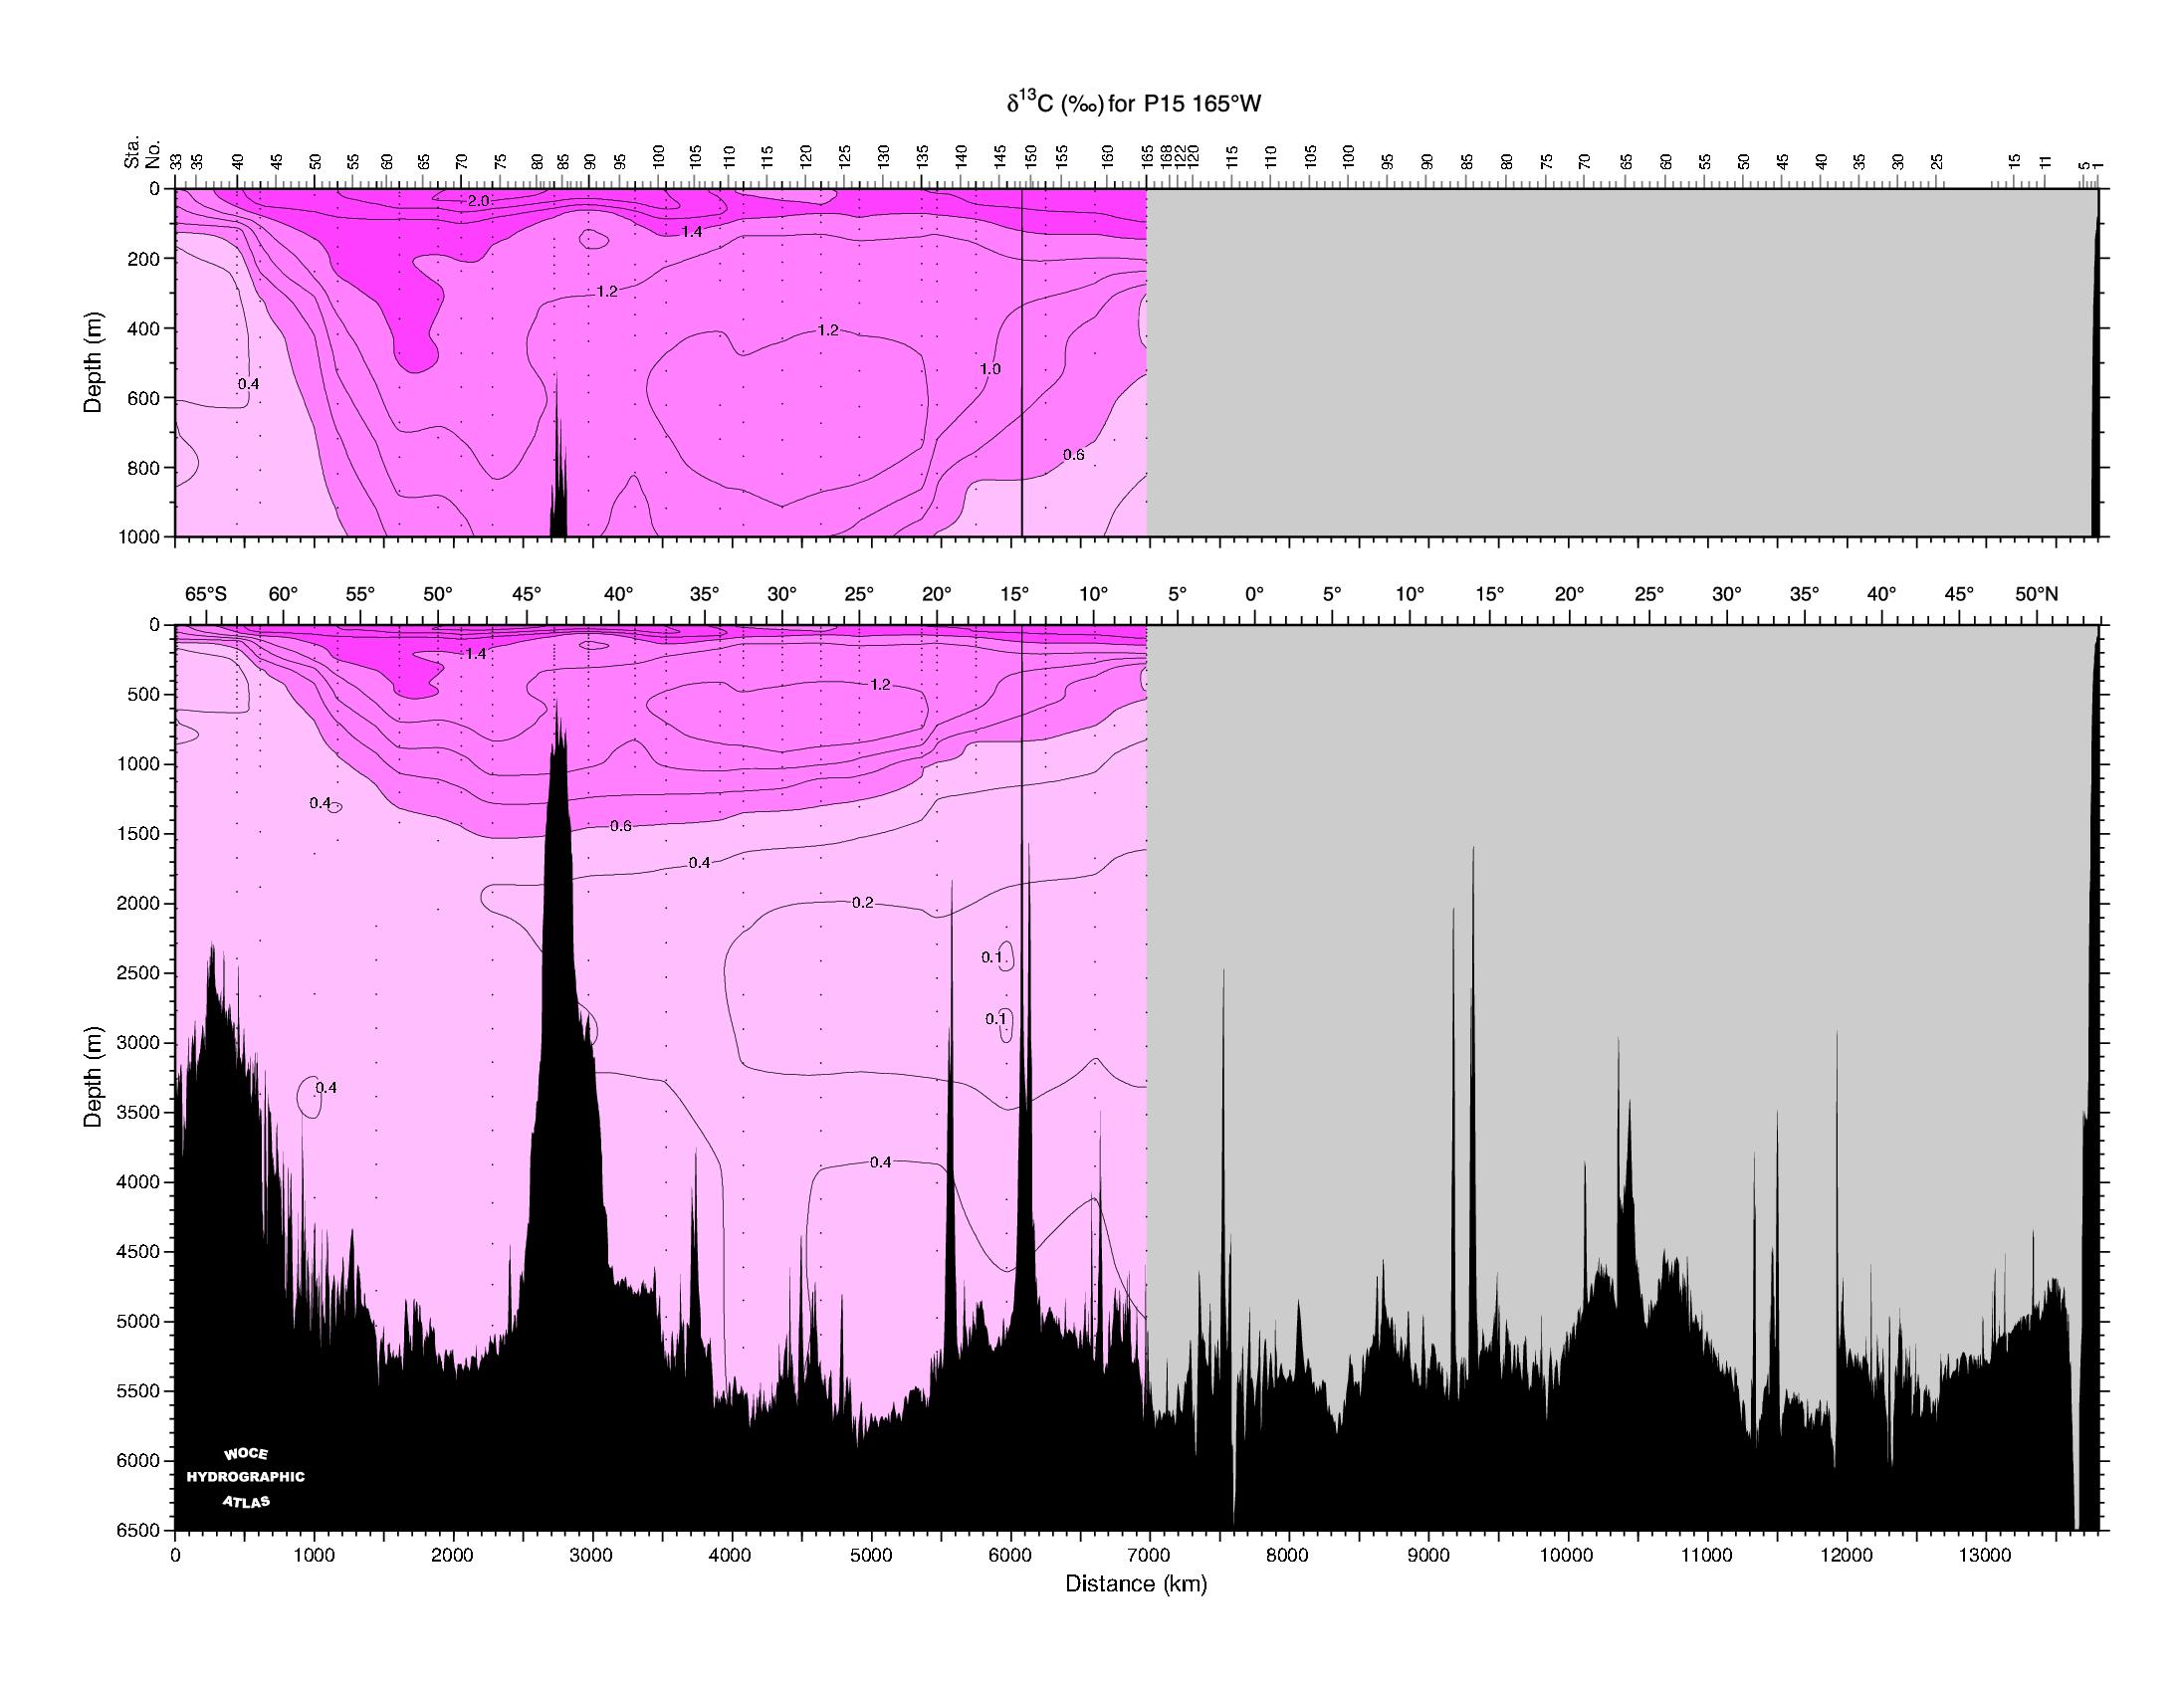
Task: Click the '3000' distance axis tick label
Action: [x=593, y=1556]
